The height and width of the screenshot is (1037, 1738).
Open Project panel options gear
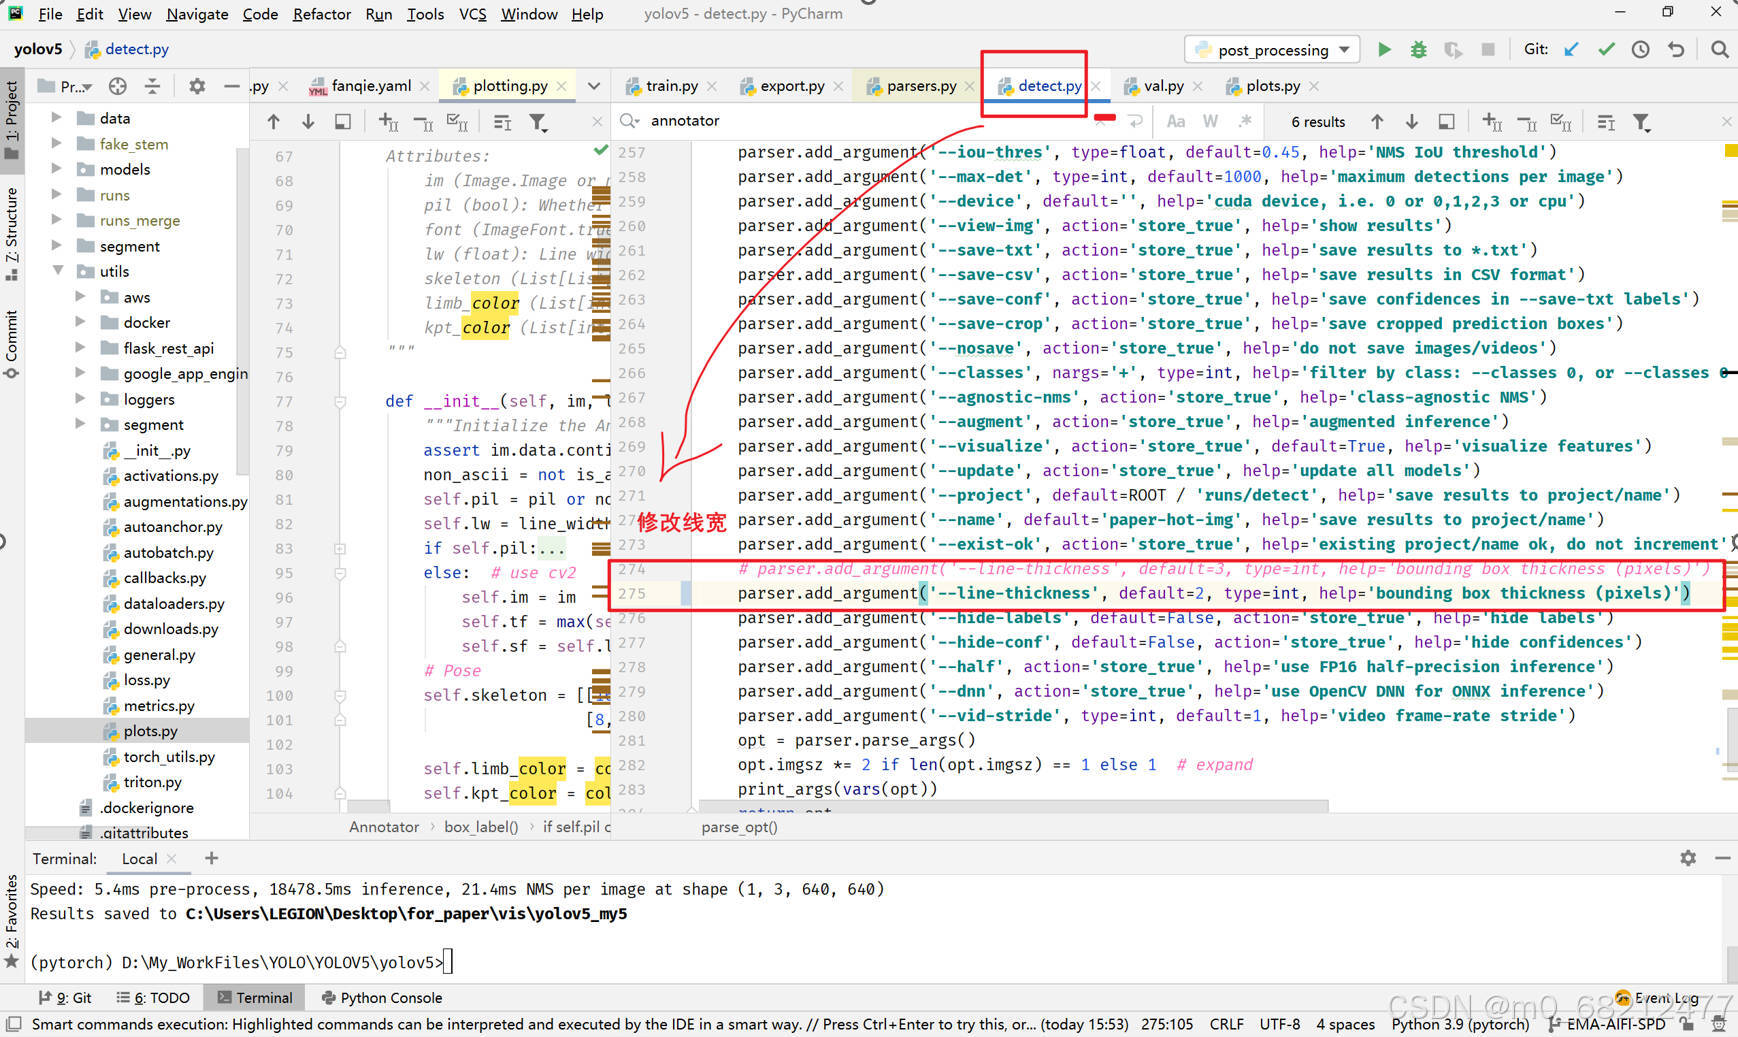point(196,86)
